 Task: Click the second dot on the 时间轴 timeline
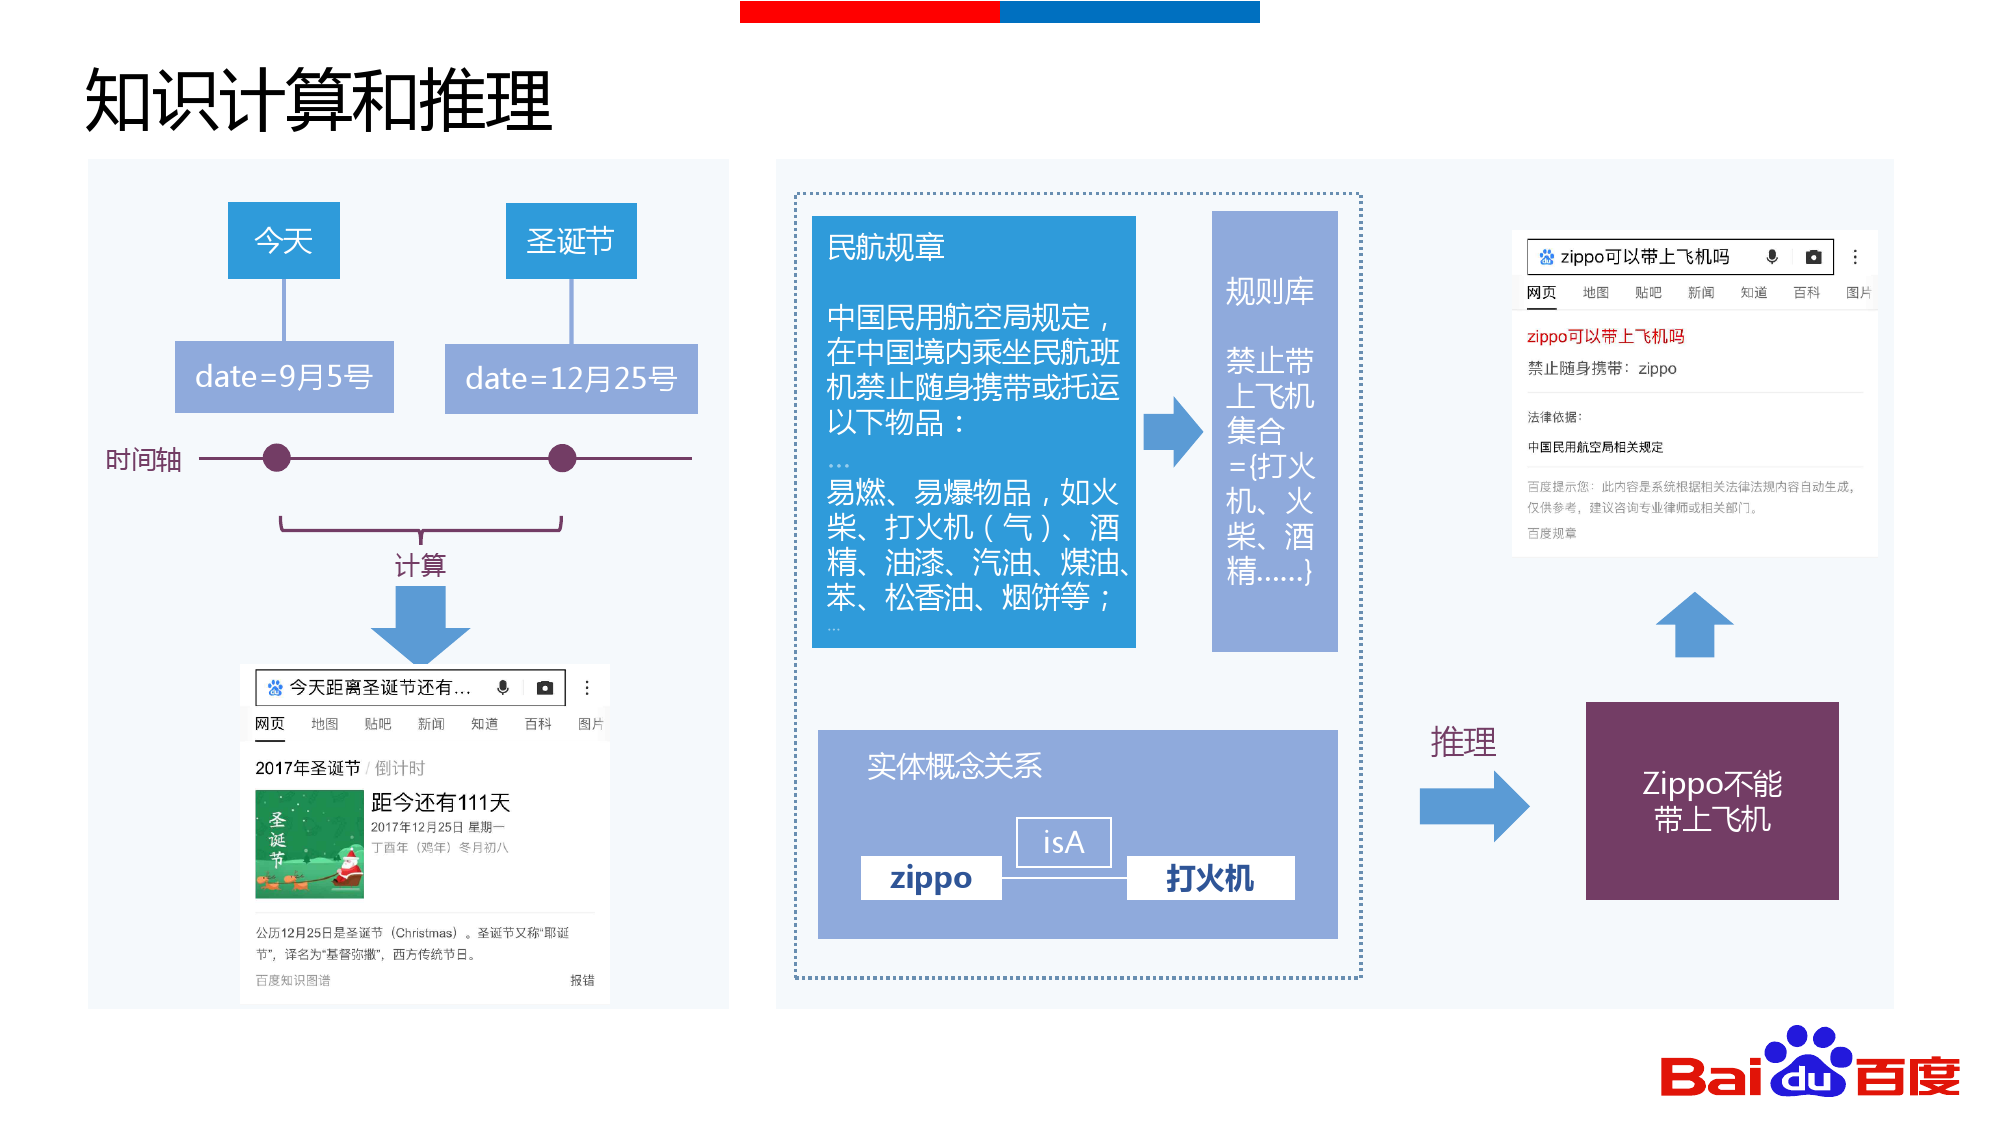(562, 458)
